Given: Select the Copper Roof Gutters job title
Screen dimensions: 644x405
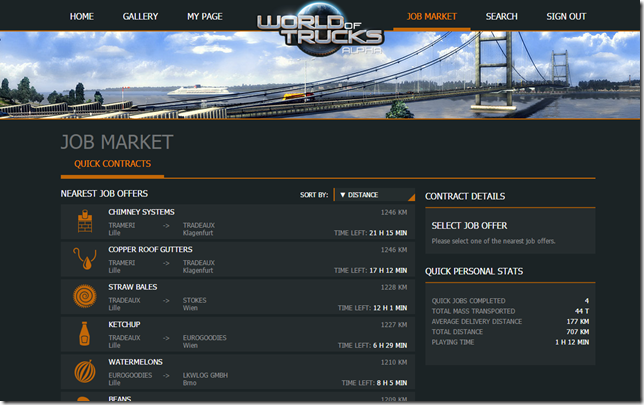Looking at the screenshot, I should (150, 249).
